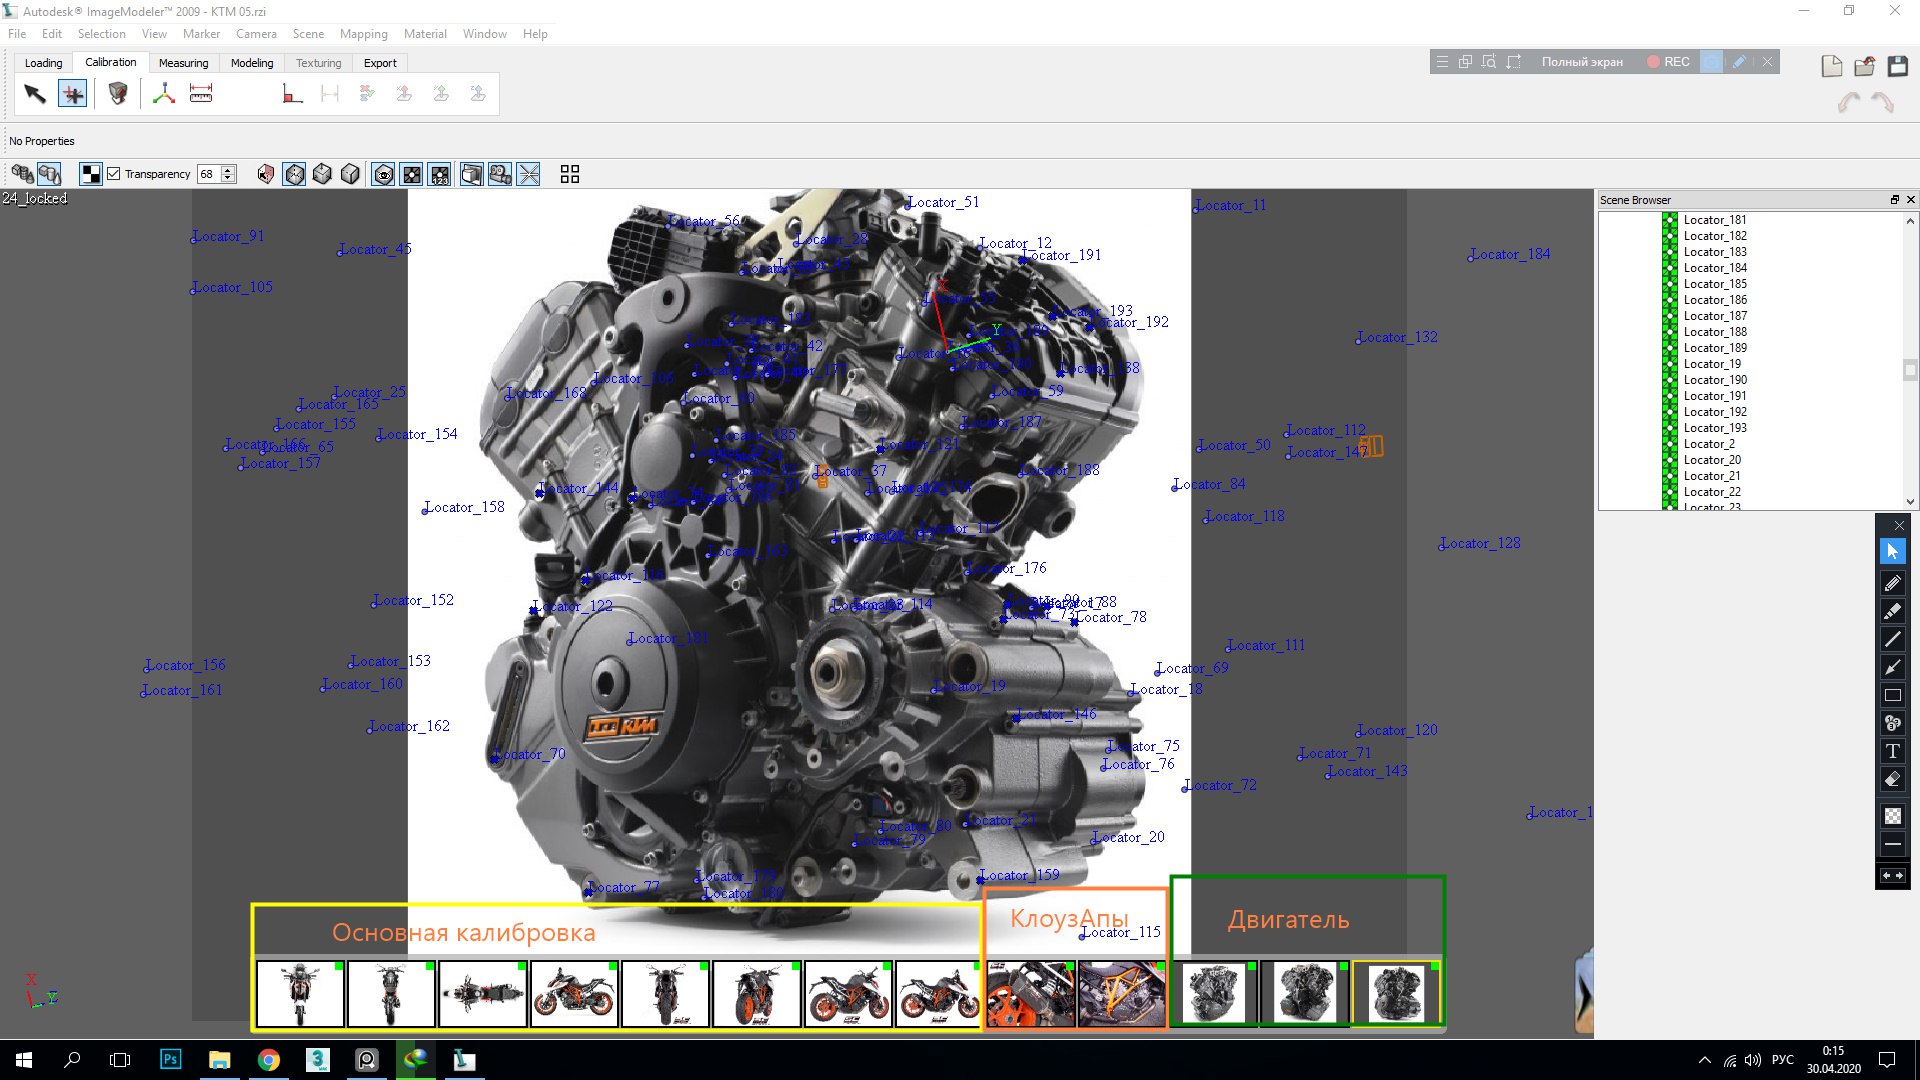The image size is (1920, 1080).
Task: Click the New project page icon
Action: pos(1832,66)
